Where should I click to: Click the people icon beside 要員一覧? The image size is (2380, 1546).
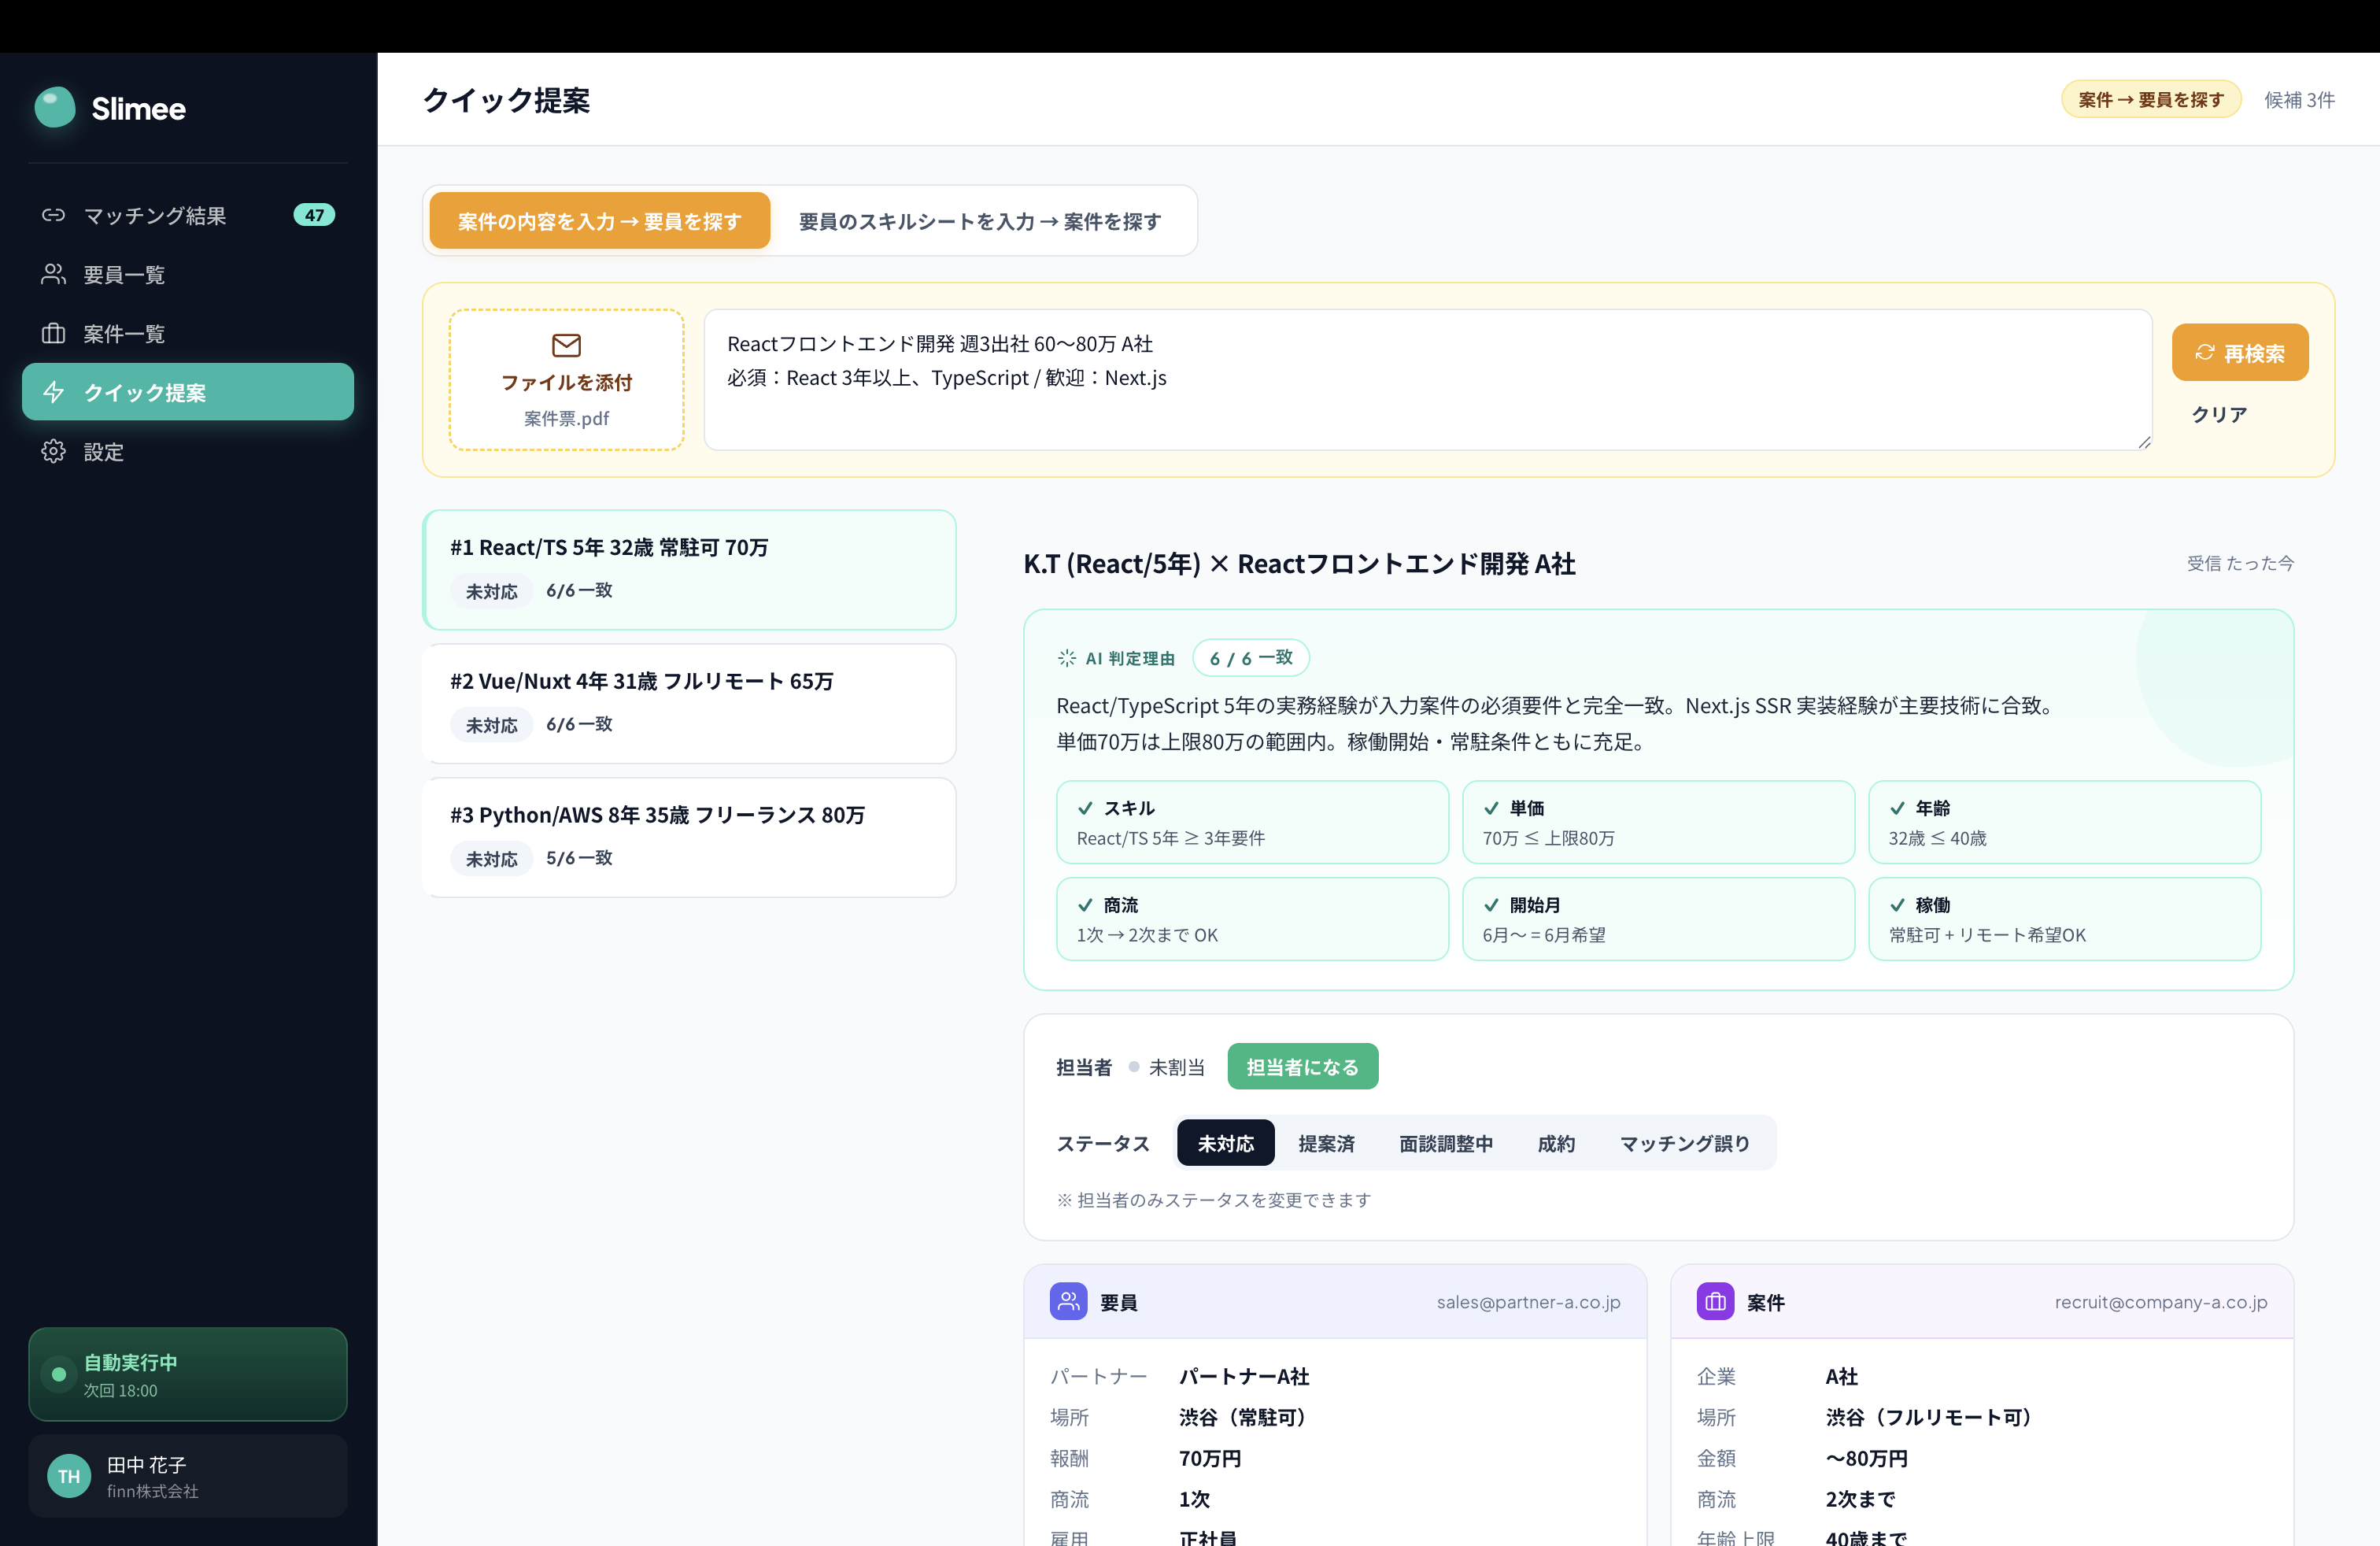coord(53,274)
